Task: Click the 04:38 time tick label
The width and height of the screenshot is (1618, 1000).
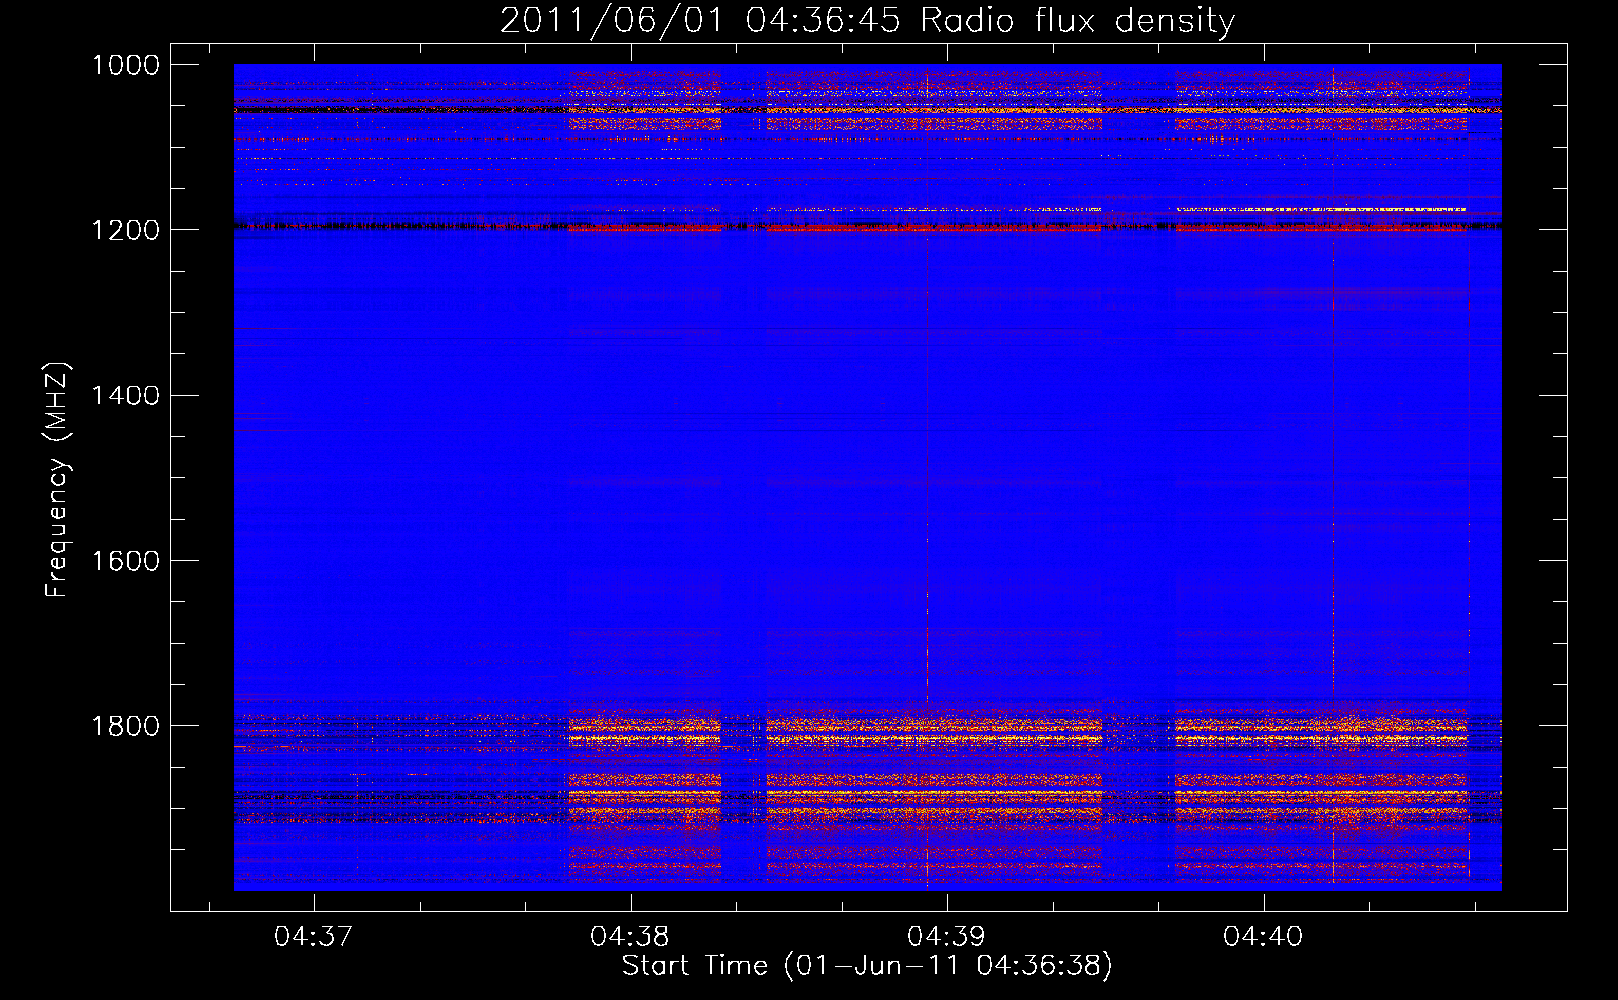Action: [x=630, y=936]
